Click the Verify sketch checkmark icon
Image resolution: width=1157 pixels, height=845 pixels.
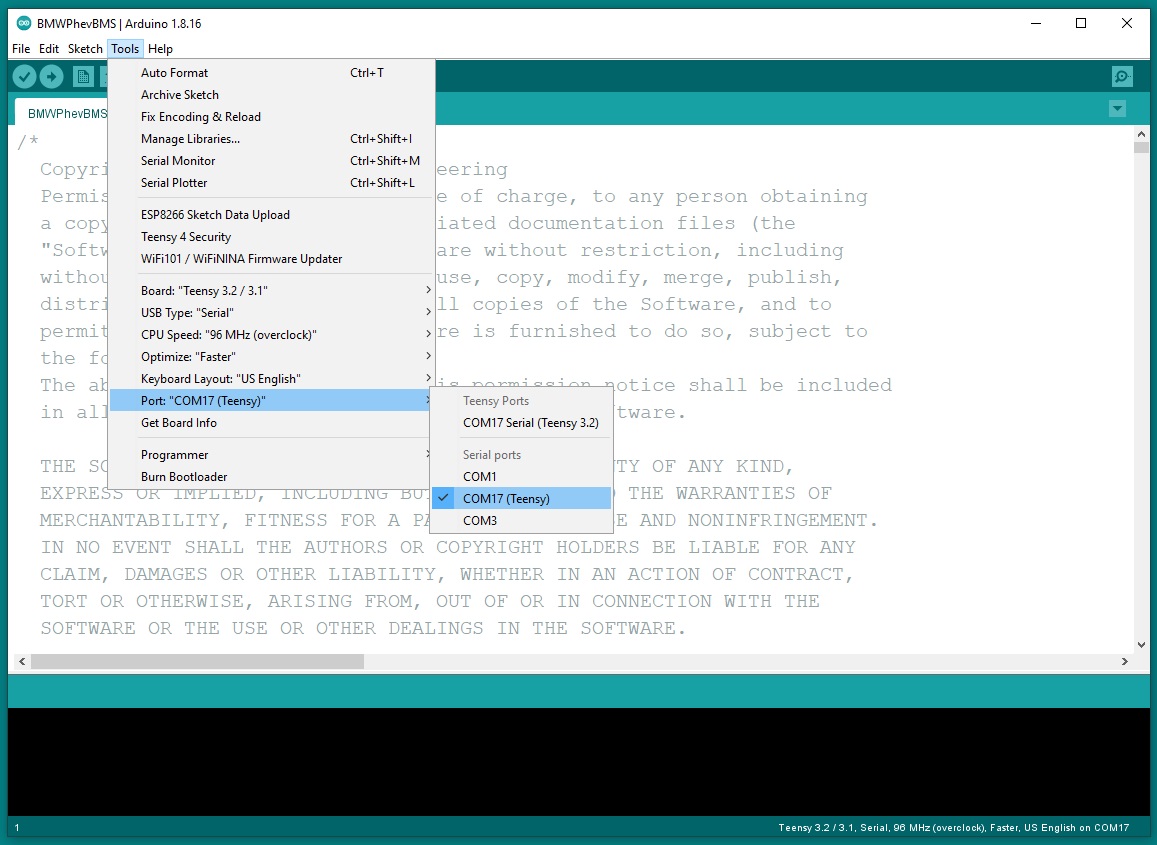click(x=24, y=77)
